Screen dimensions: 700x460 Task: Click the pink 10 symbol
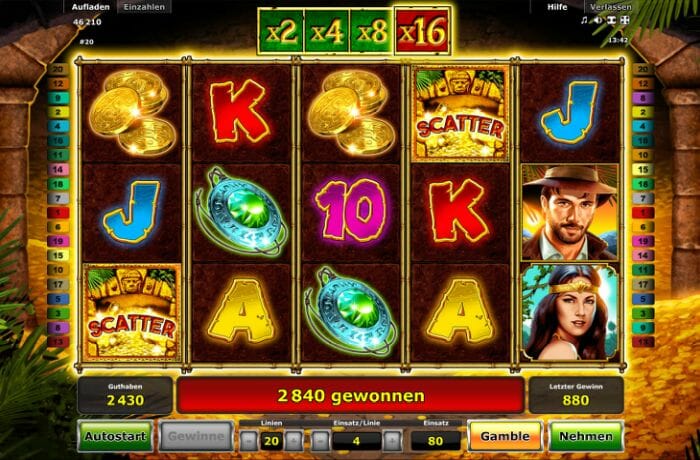coord(351,210)
